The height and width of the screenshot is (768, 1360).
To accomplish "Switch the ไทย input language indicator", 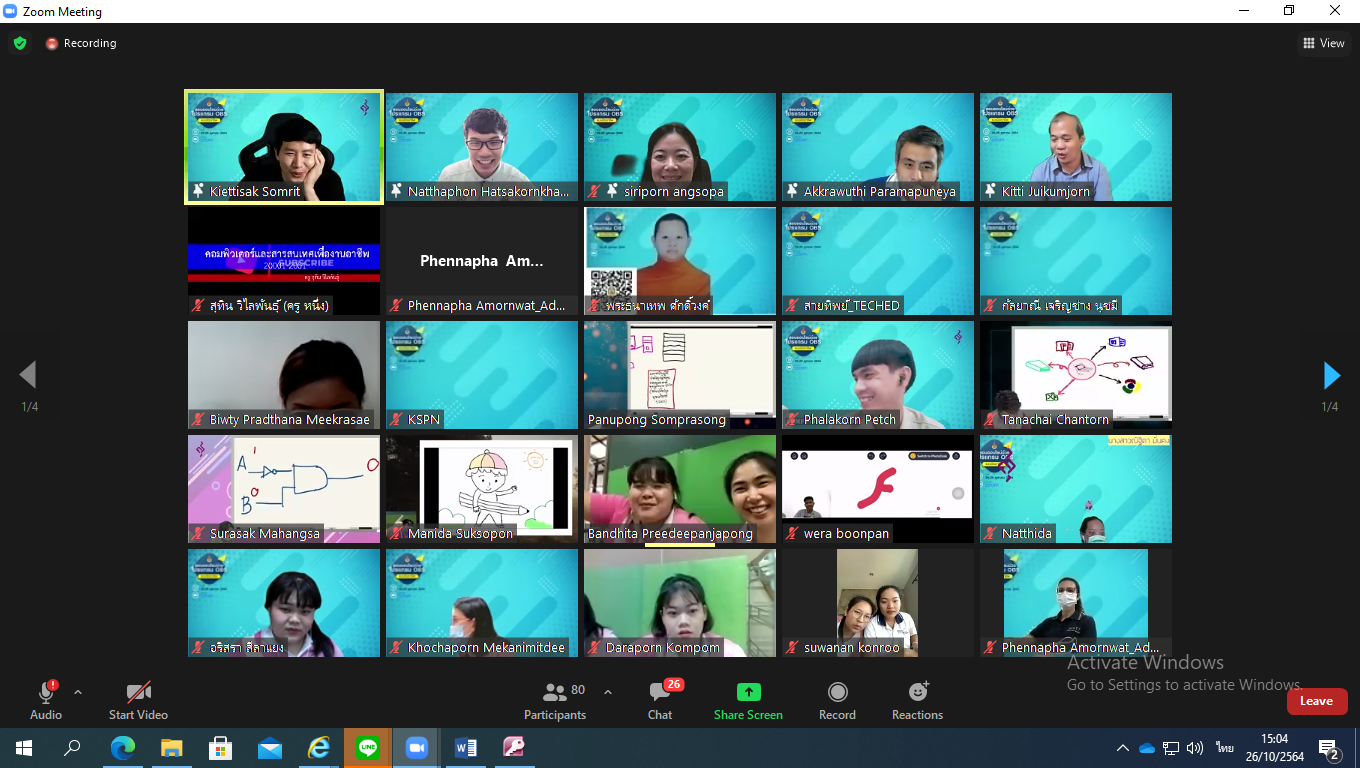I will 1224,748.
